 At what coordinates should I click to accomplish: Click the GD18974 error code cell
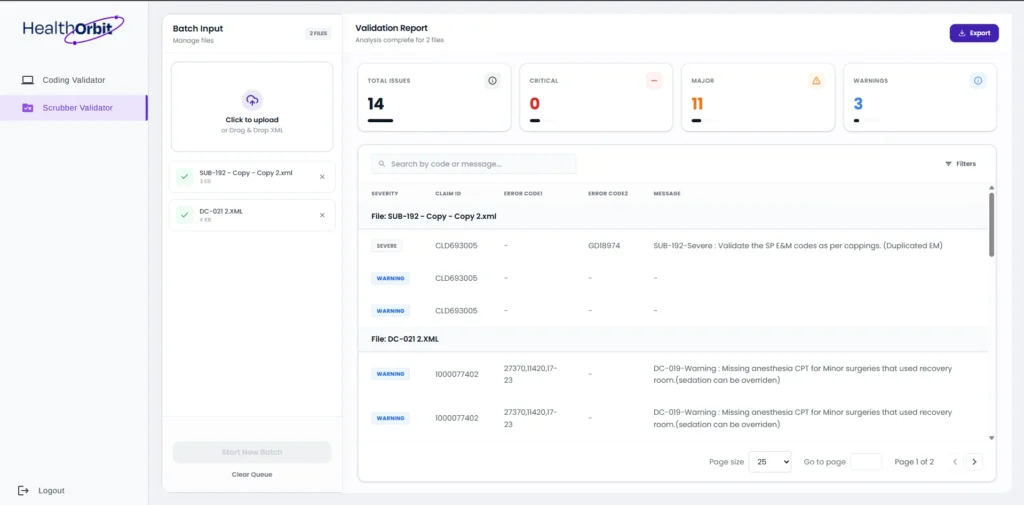point(604,246)
